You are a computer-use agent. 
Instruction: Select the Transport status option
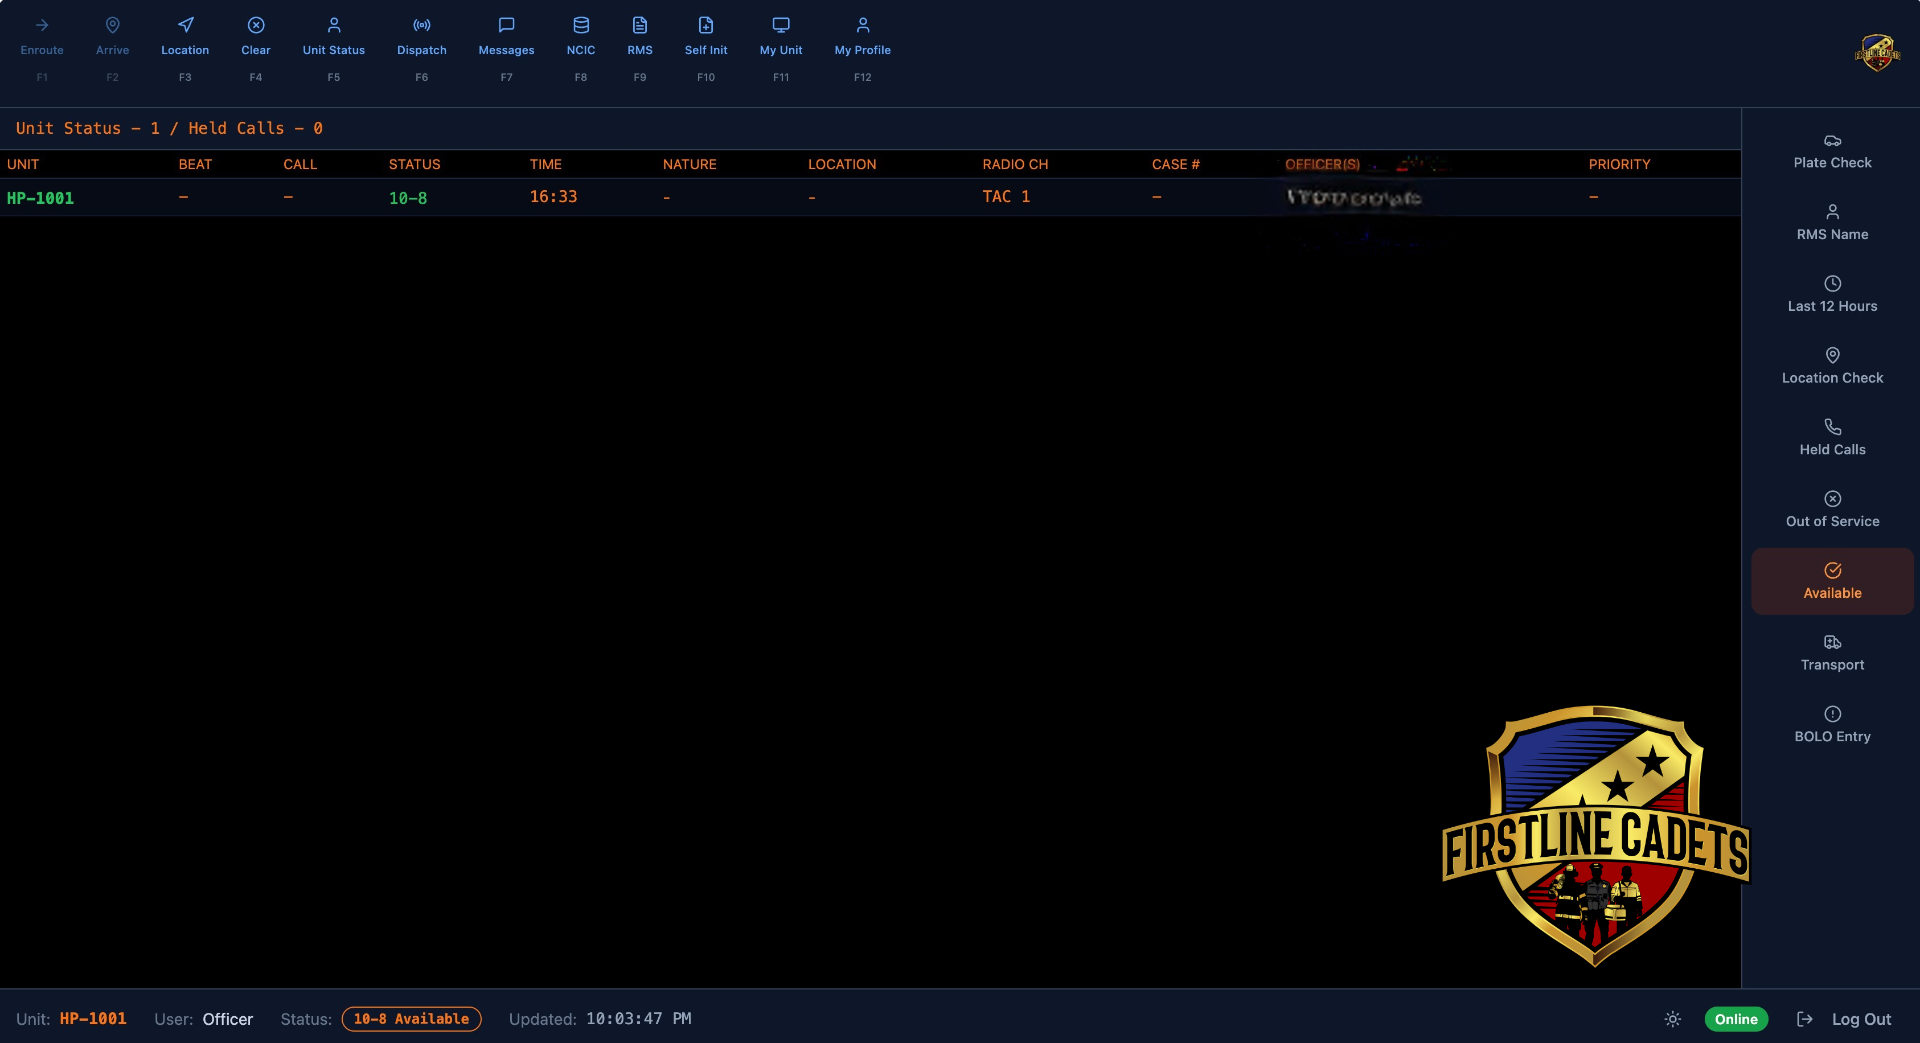(1832, 653)
